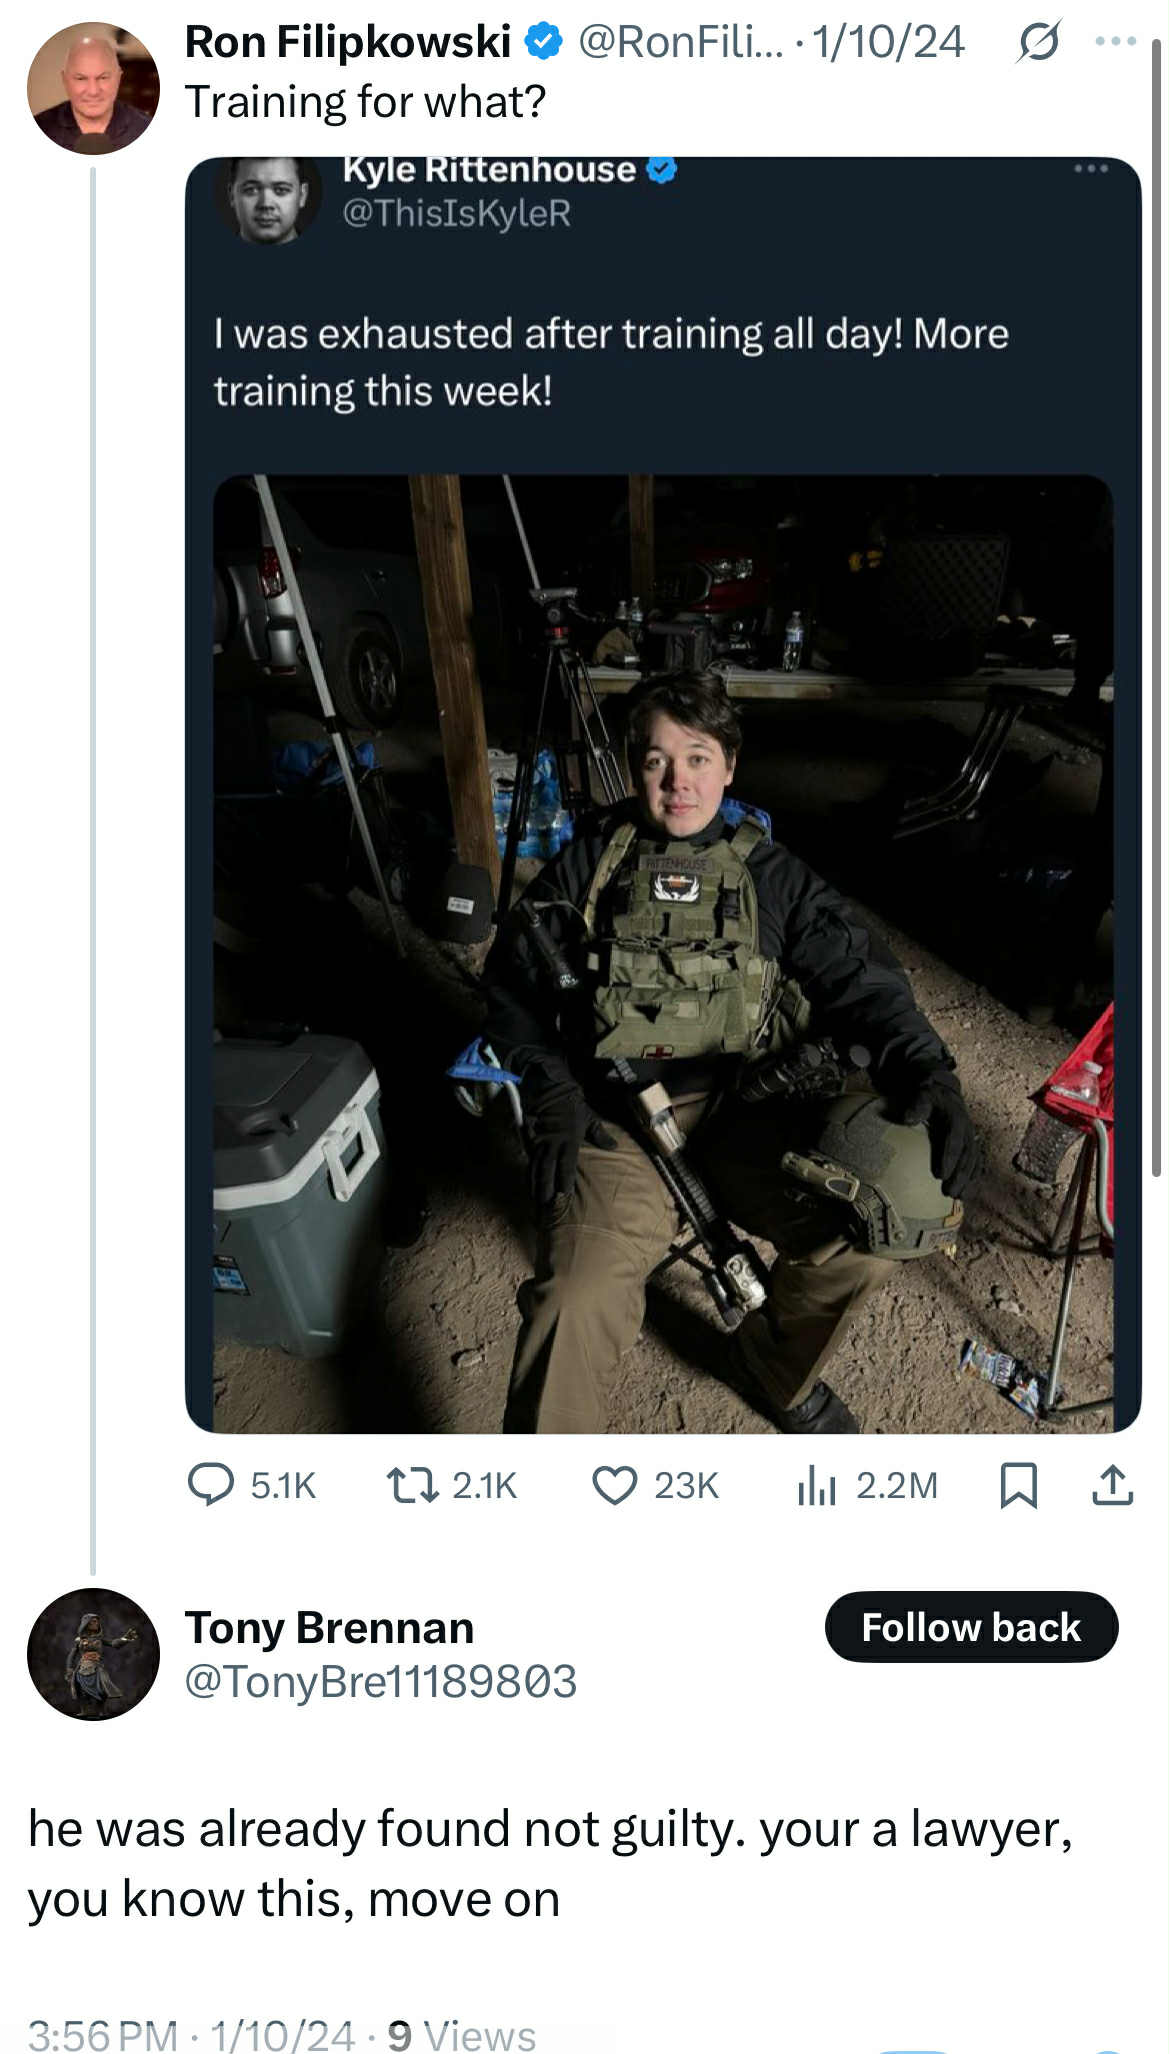Open Ron Filipkowski display name link
1170x2054 pixels.
[348, 42]
